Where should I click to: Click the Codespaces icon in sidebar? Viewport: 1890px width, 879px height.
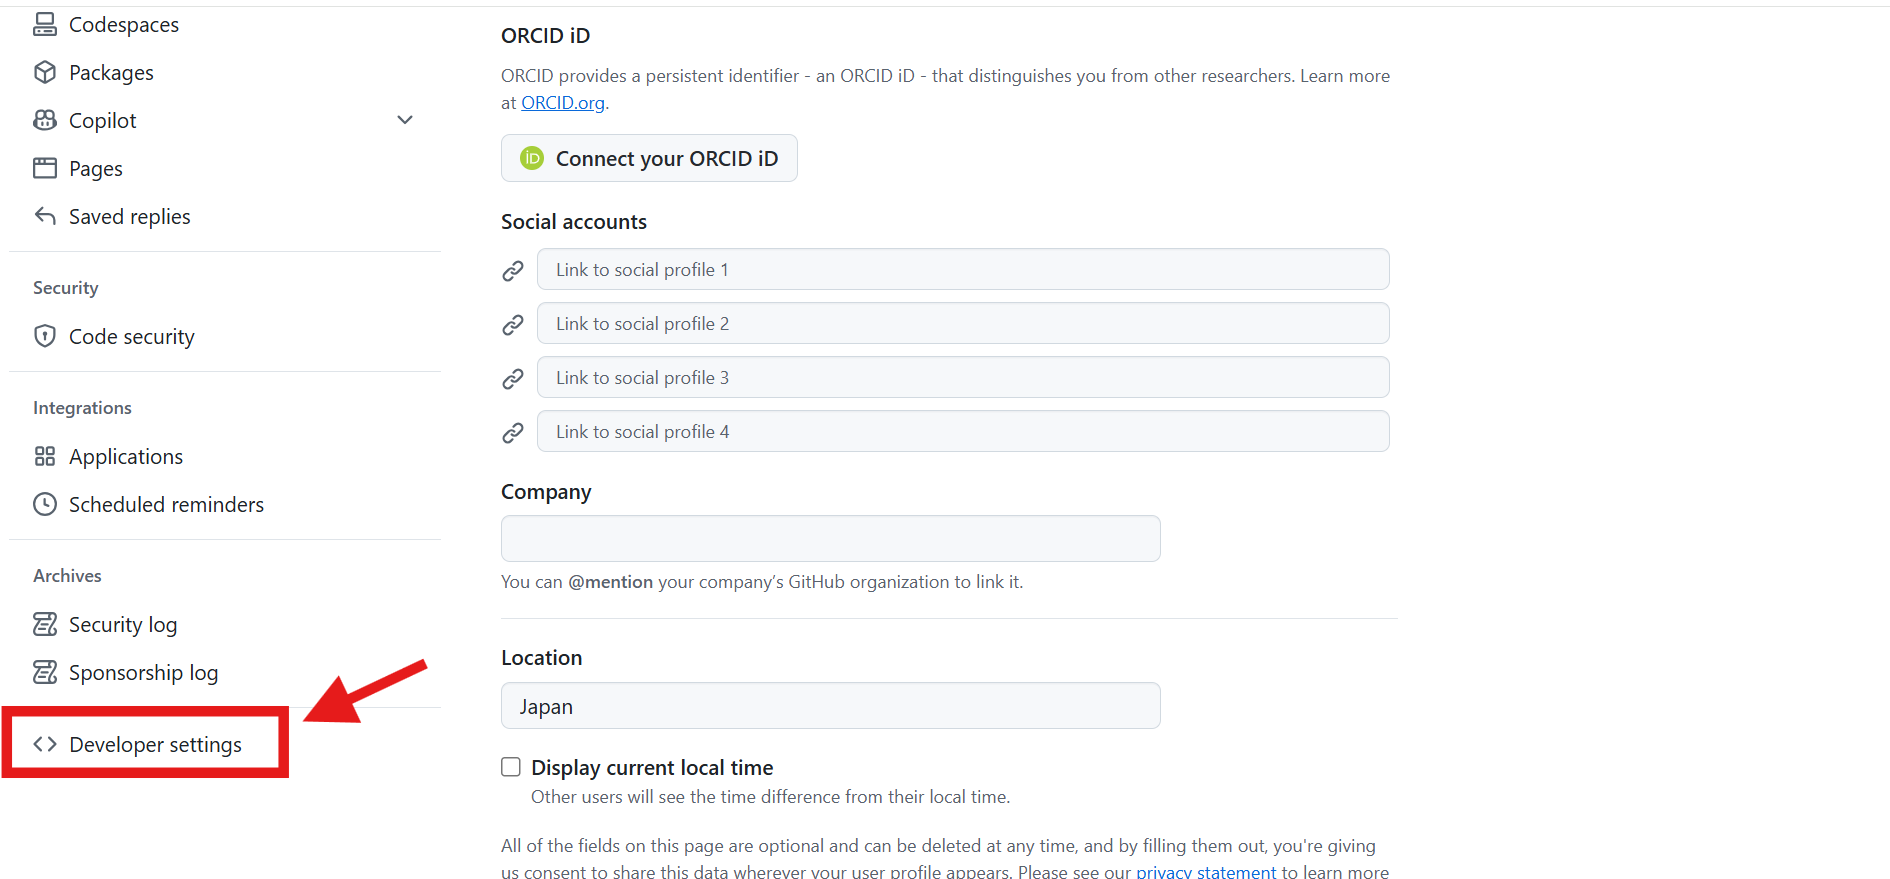[x=45, y=24]
